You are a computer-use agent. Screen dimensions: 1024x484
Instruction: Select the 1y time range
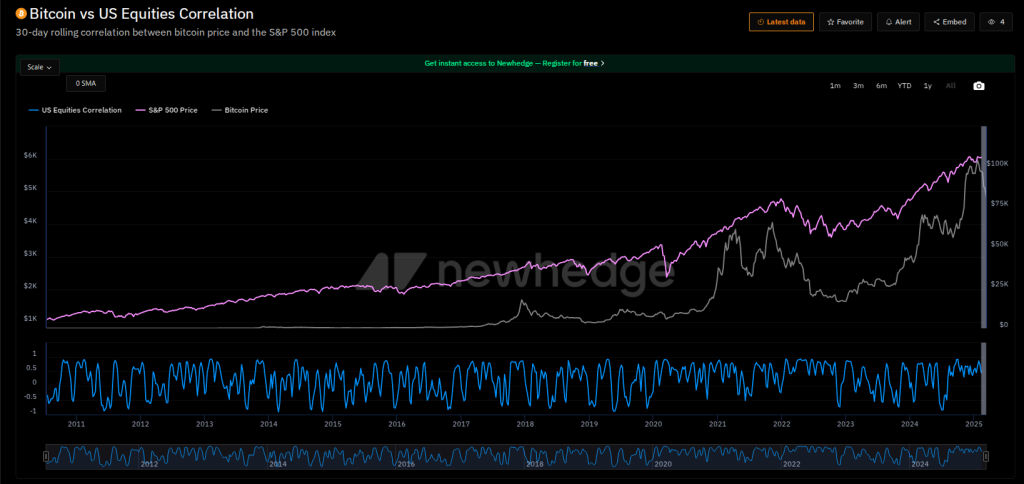coord(928,86)
